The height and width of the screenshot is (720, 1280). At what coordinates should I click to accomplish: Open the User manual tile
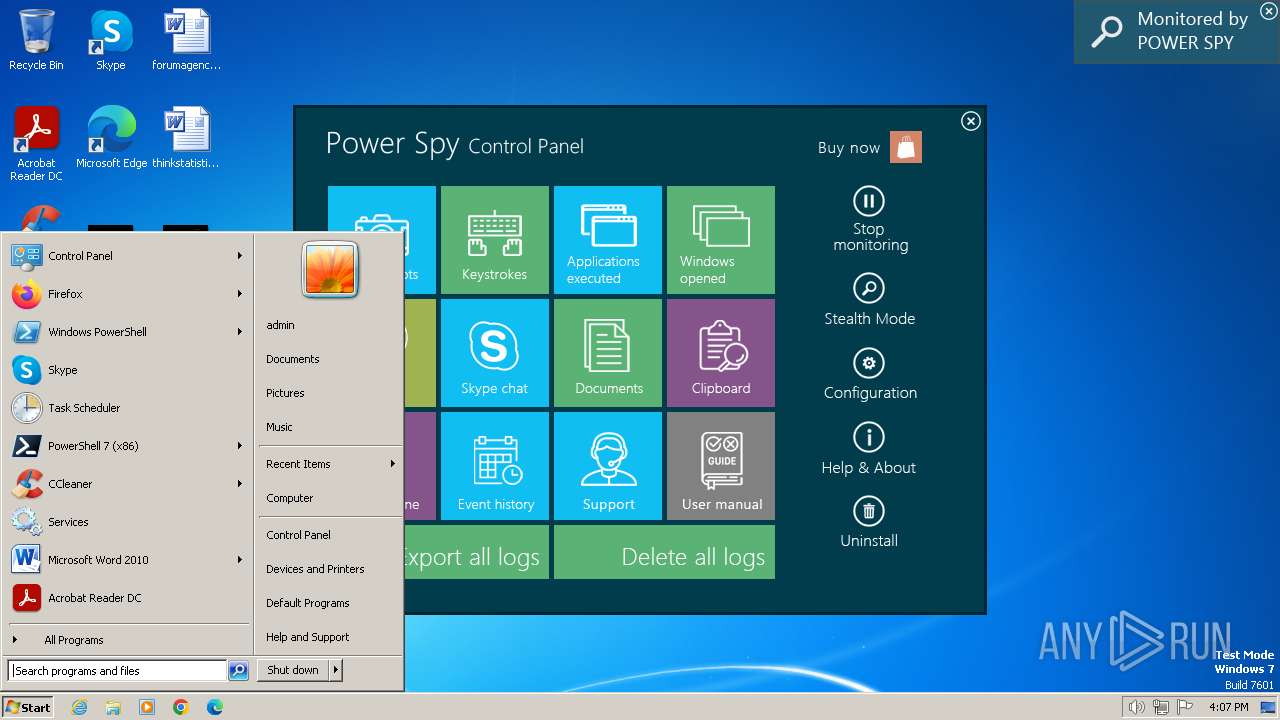[721, 466]
